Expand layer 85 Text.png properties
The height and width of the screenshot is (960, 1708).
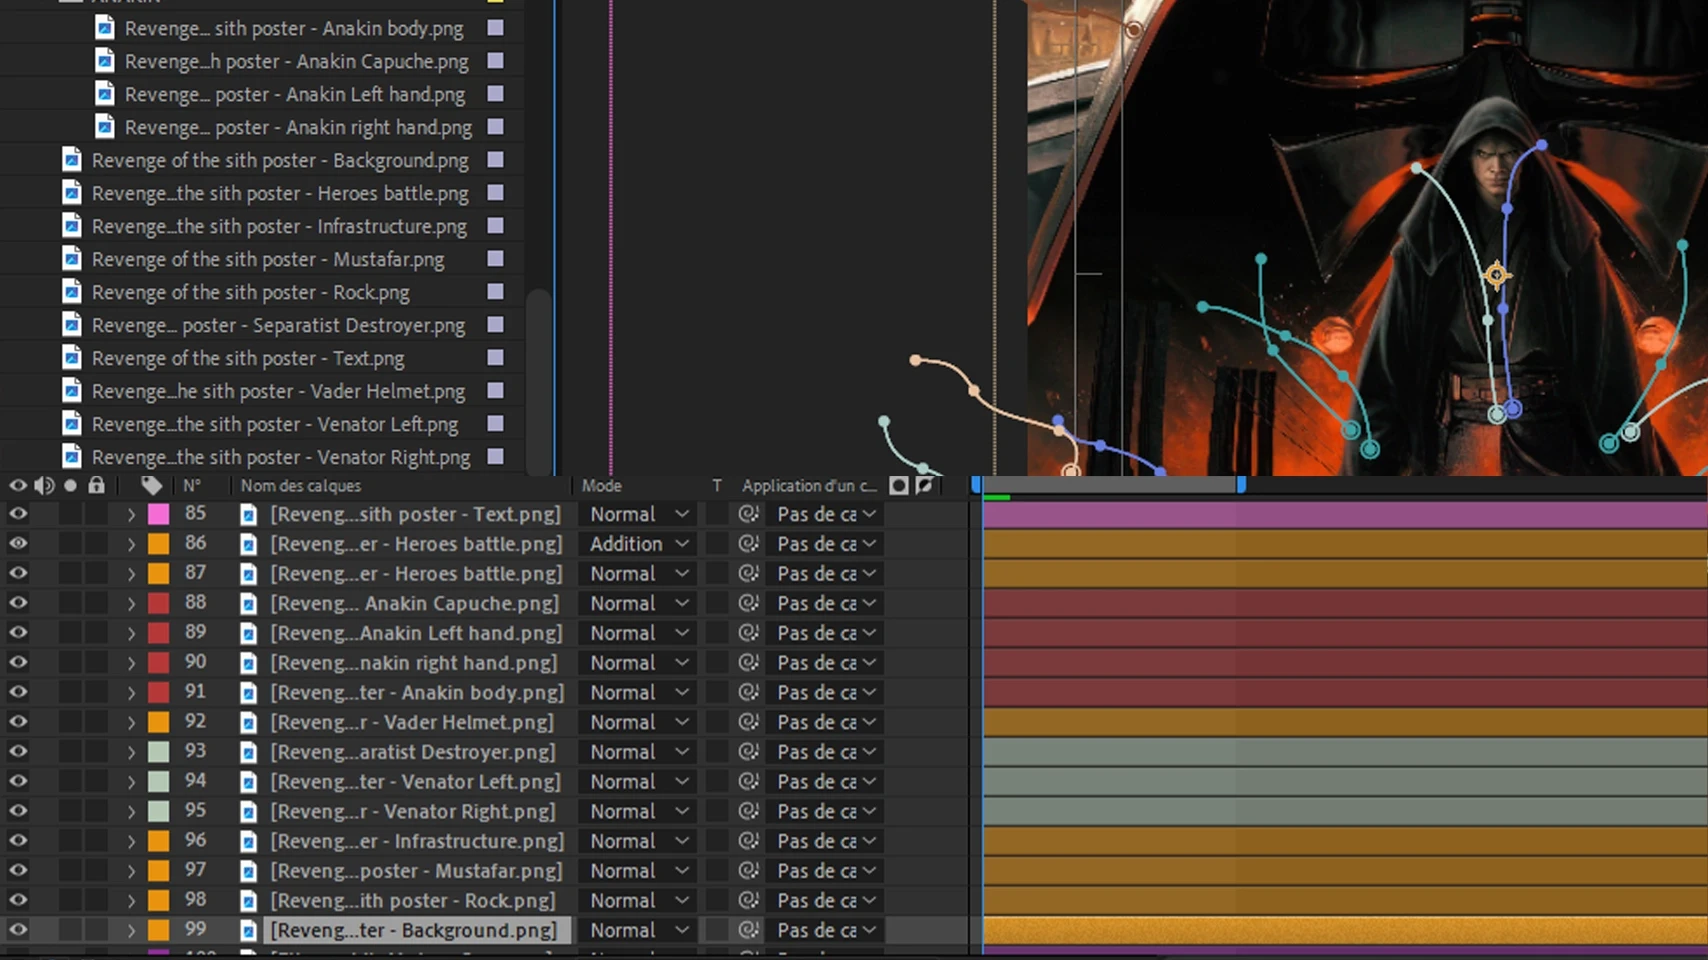(x=131, y=514)
